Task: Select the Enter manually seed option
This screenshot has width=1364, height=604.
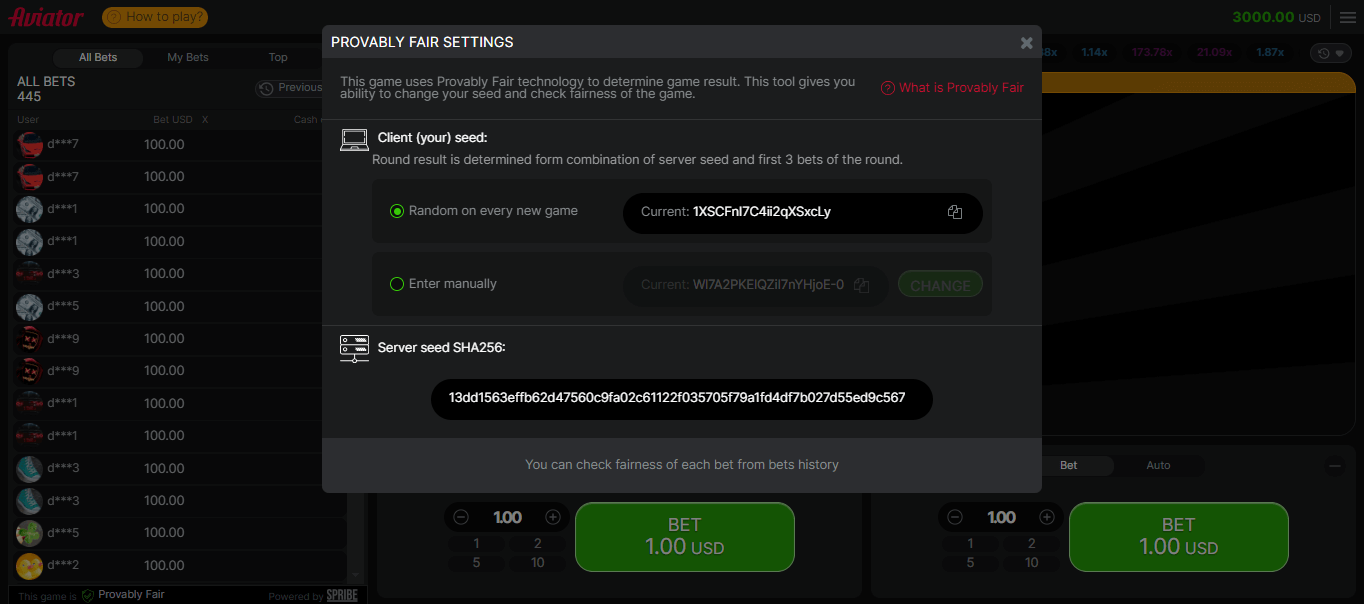Action: (397, 284)
